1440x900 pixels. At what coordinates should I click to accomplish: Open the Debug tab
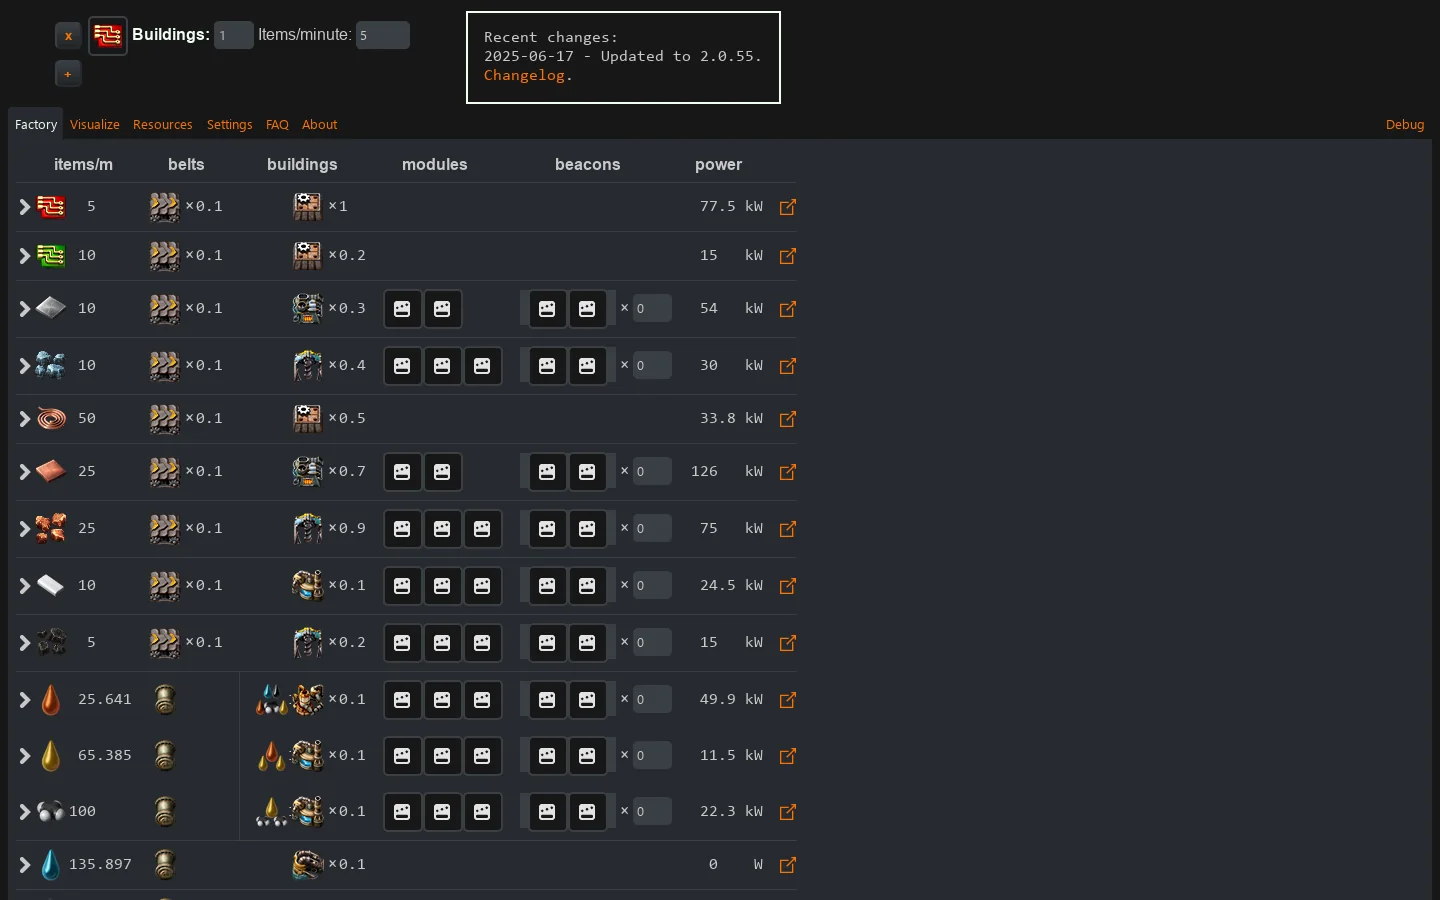[x=1405, y=124]
